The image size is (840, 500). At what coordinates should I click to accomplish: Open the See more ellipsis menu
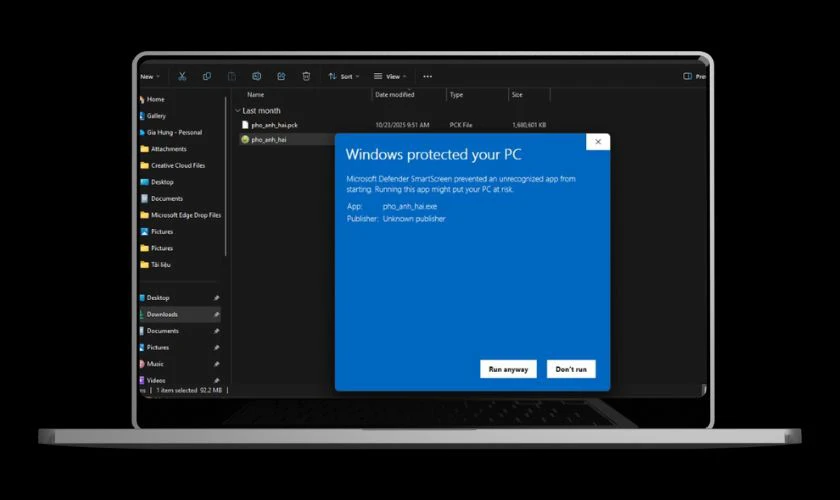point(427,76)
